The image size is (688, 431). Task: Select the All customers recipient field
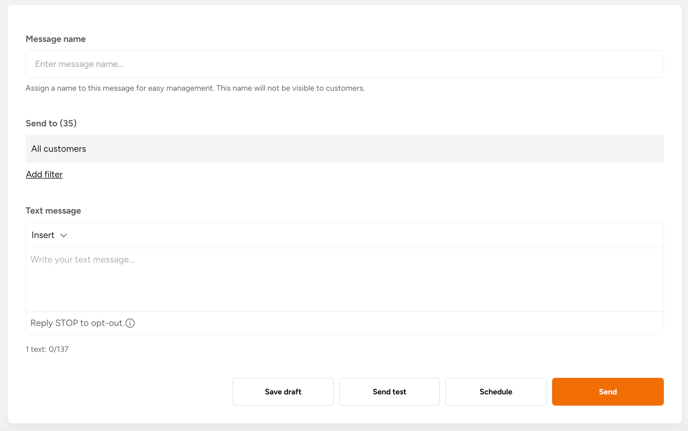[344, 149]
